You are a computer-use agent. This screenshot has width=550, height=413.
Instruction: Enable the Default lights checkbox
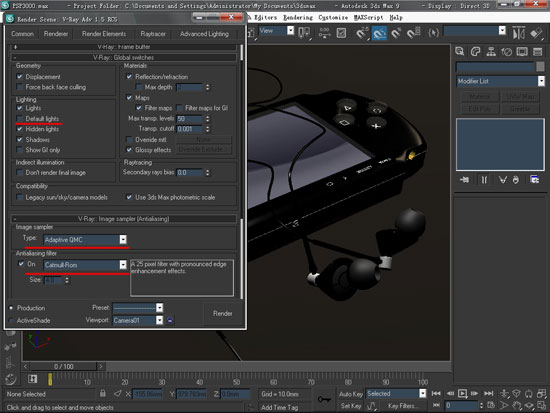click(x=20, y=118)
